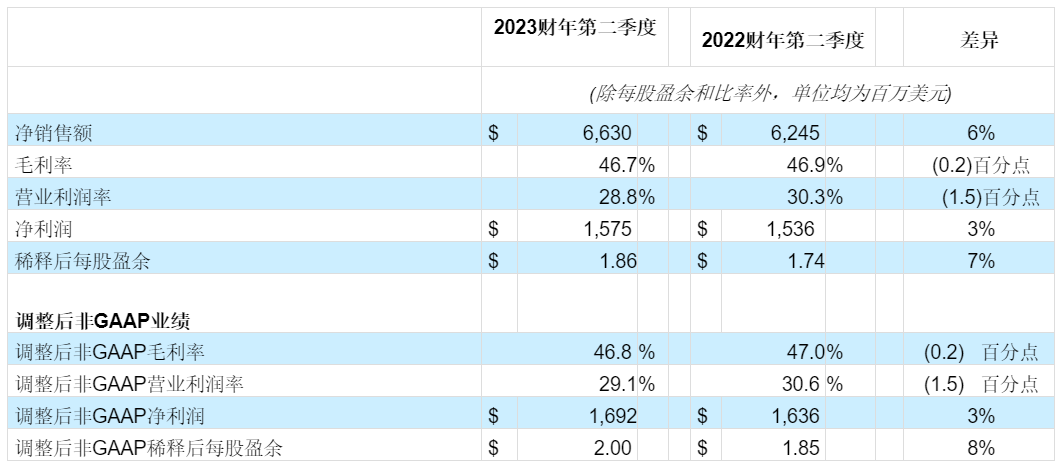Click the 2022财年第二季度 column header

click(x=782, y=40)
